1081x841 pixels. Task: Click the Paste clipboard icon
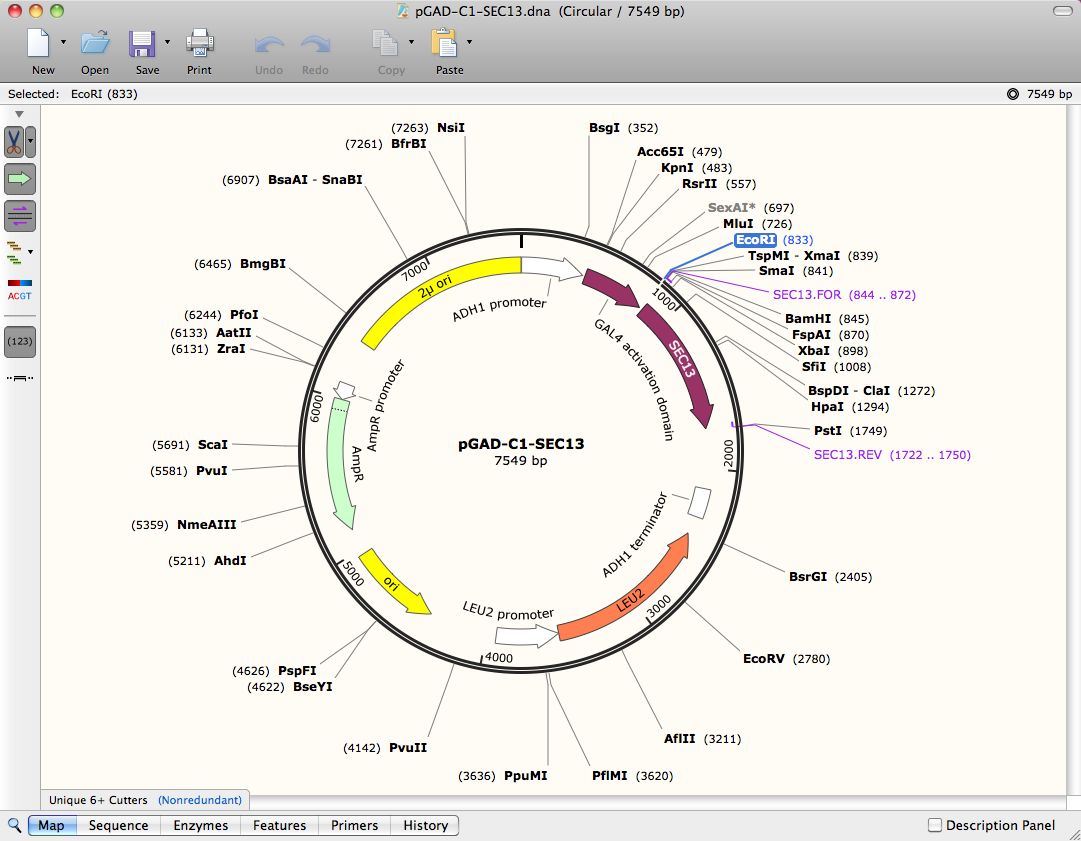pyautogui.click(x=443, y=44)
